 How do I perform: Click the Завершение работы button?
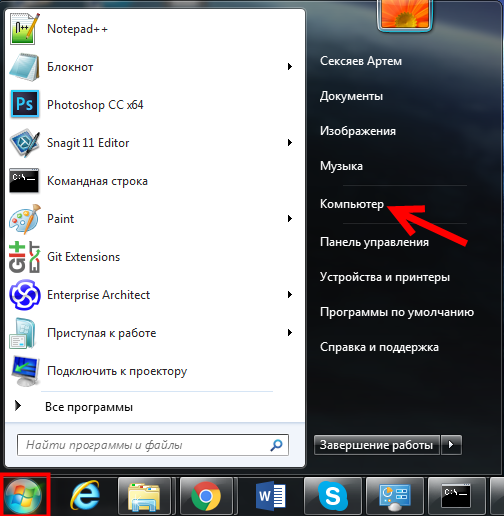pos(376,445)
